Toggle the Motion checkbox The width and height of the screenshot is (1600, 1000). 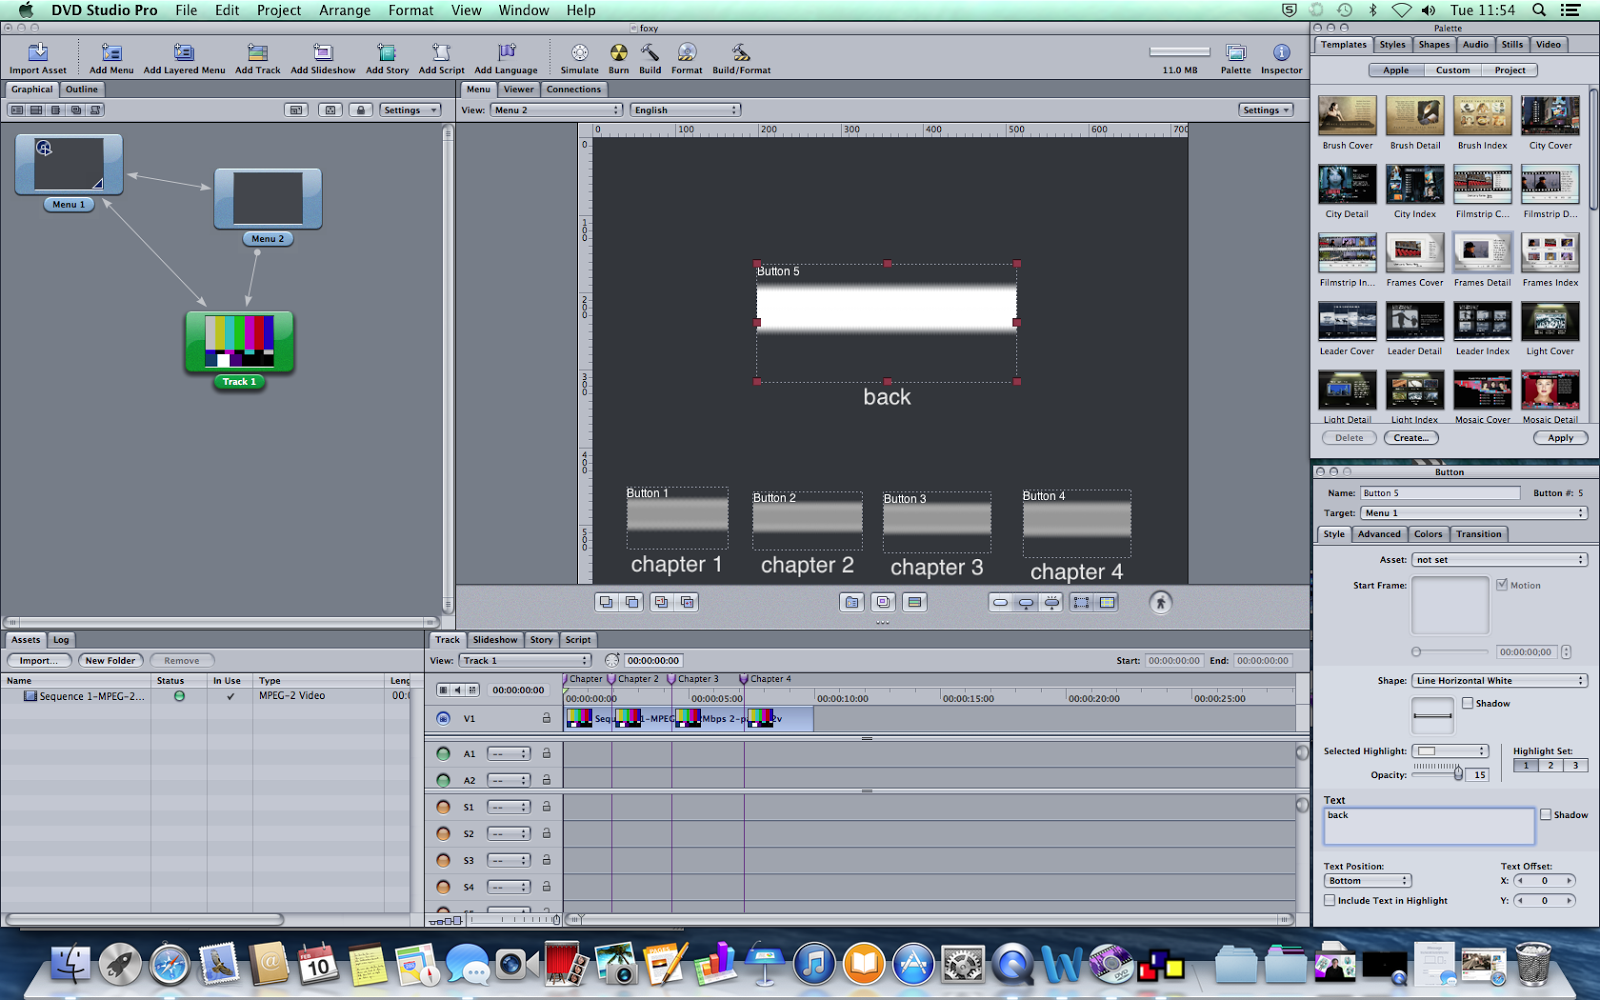click(x=1502, y=585)
